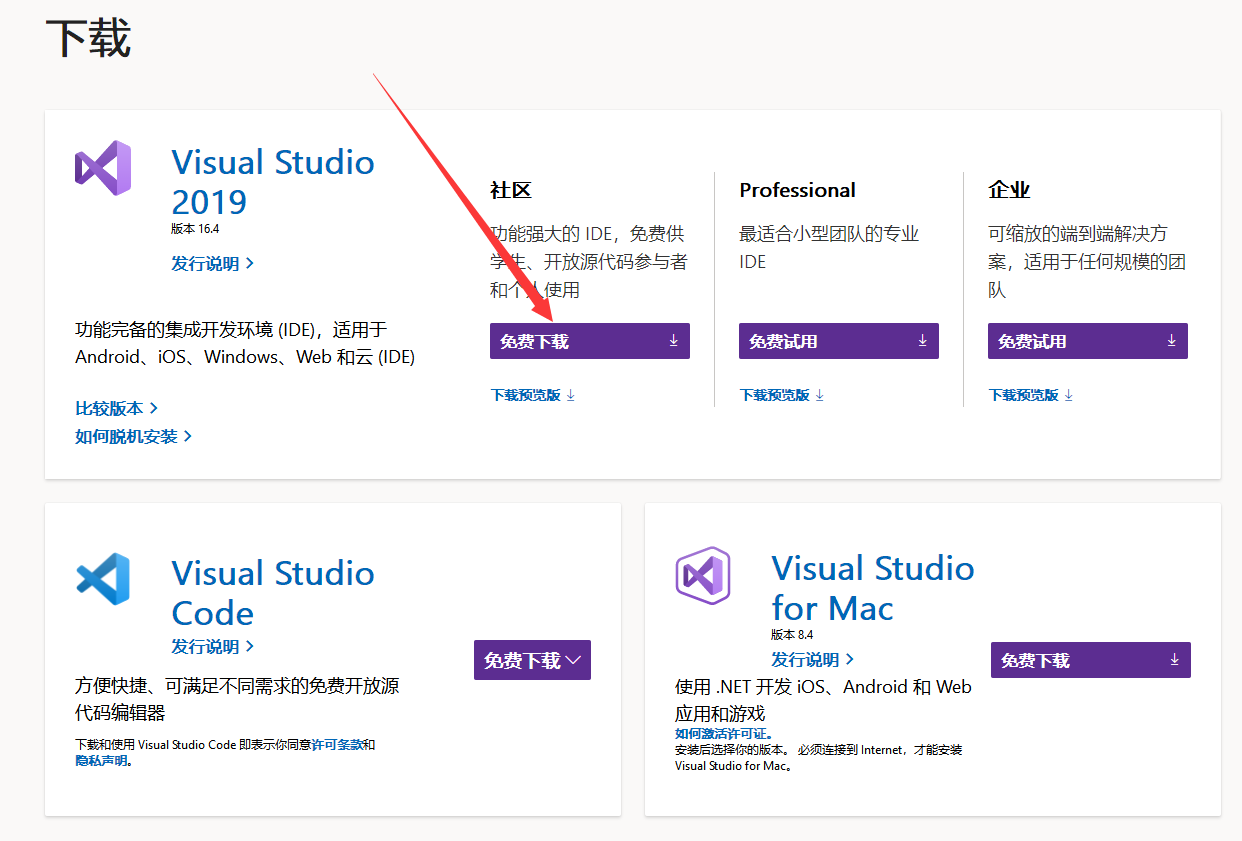Open Visual Studio Code 免费下载 dropdown
1242x841 pixels.
tap(532, 660)
